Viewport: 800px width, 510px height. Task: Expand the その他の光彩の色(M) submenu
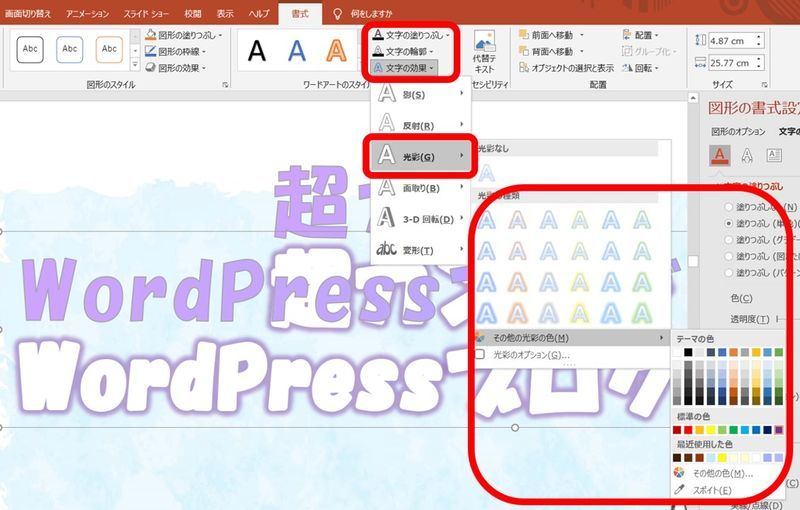pos(571,338)
